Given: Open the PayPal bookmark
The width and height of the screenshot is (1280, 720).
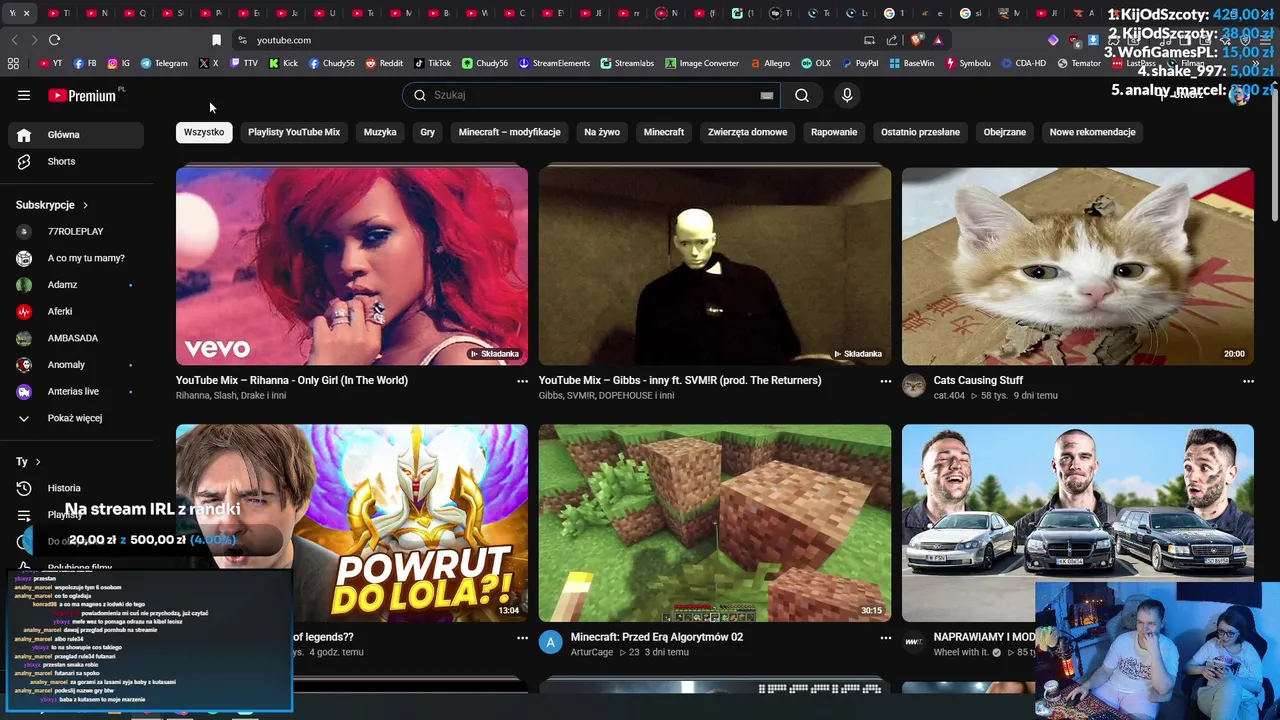Looking at the screenshot, I should 860,63.
